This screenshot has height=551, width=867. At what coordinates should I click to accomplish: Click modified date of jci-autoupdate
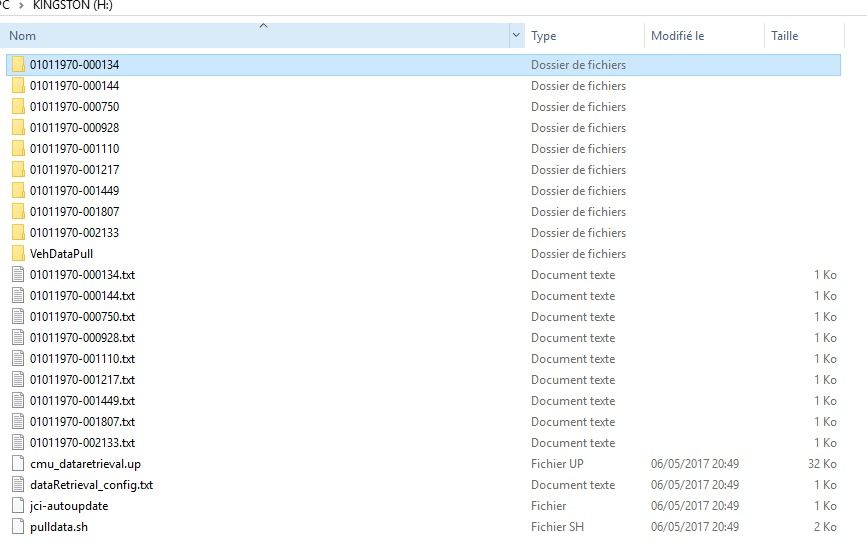(x=695, y=506)
